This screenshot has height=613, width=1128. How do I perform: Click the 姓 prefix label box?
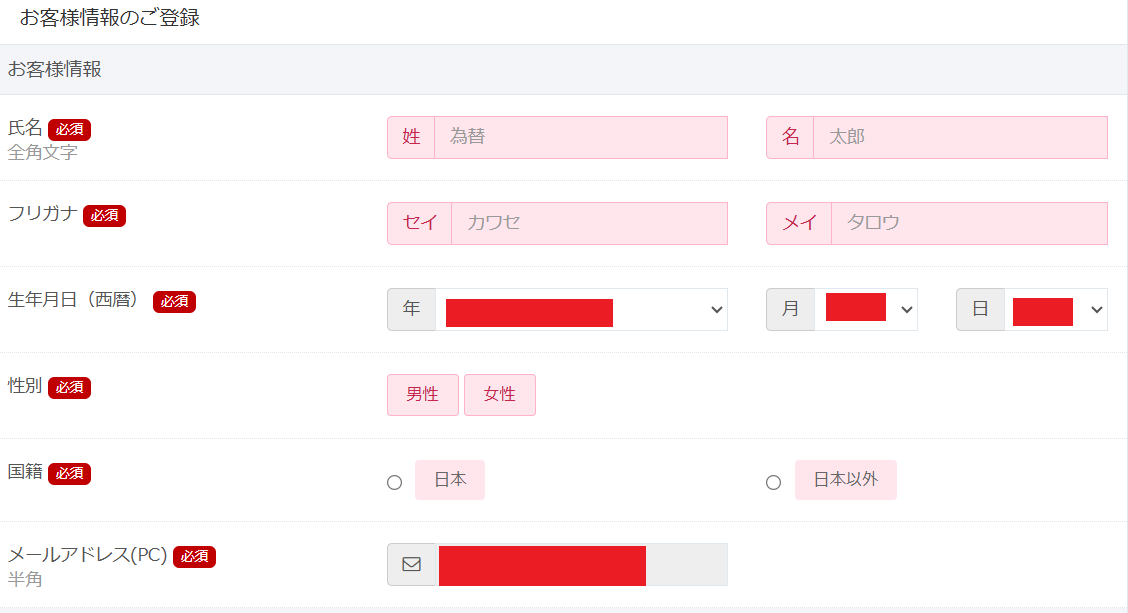pos(411,137)
